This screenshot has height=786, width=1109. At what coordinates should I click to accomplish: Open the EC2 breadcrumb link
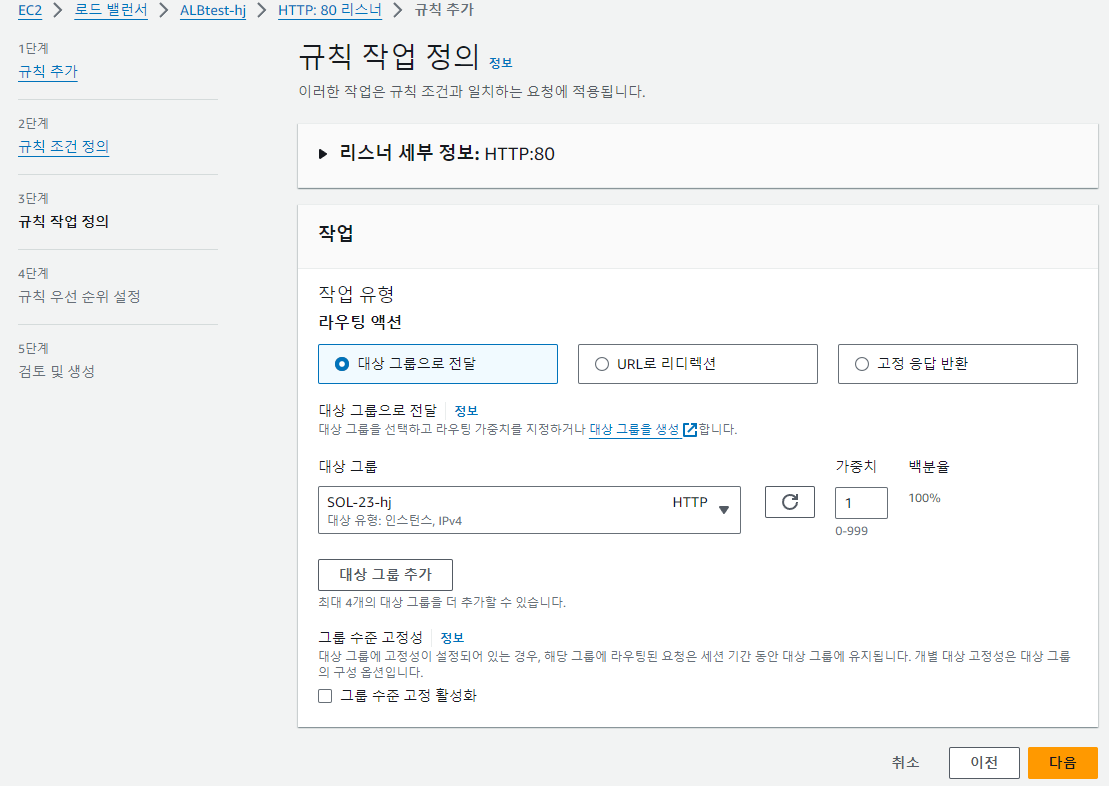click(30, 11)
